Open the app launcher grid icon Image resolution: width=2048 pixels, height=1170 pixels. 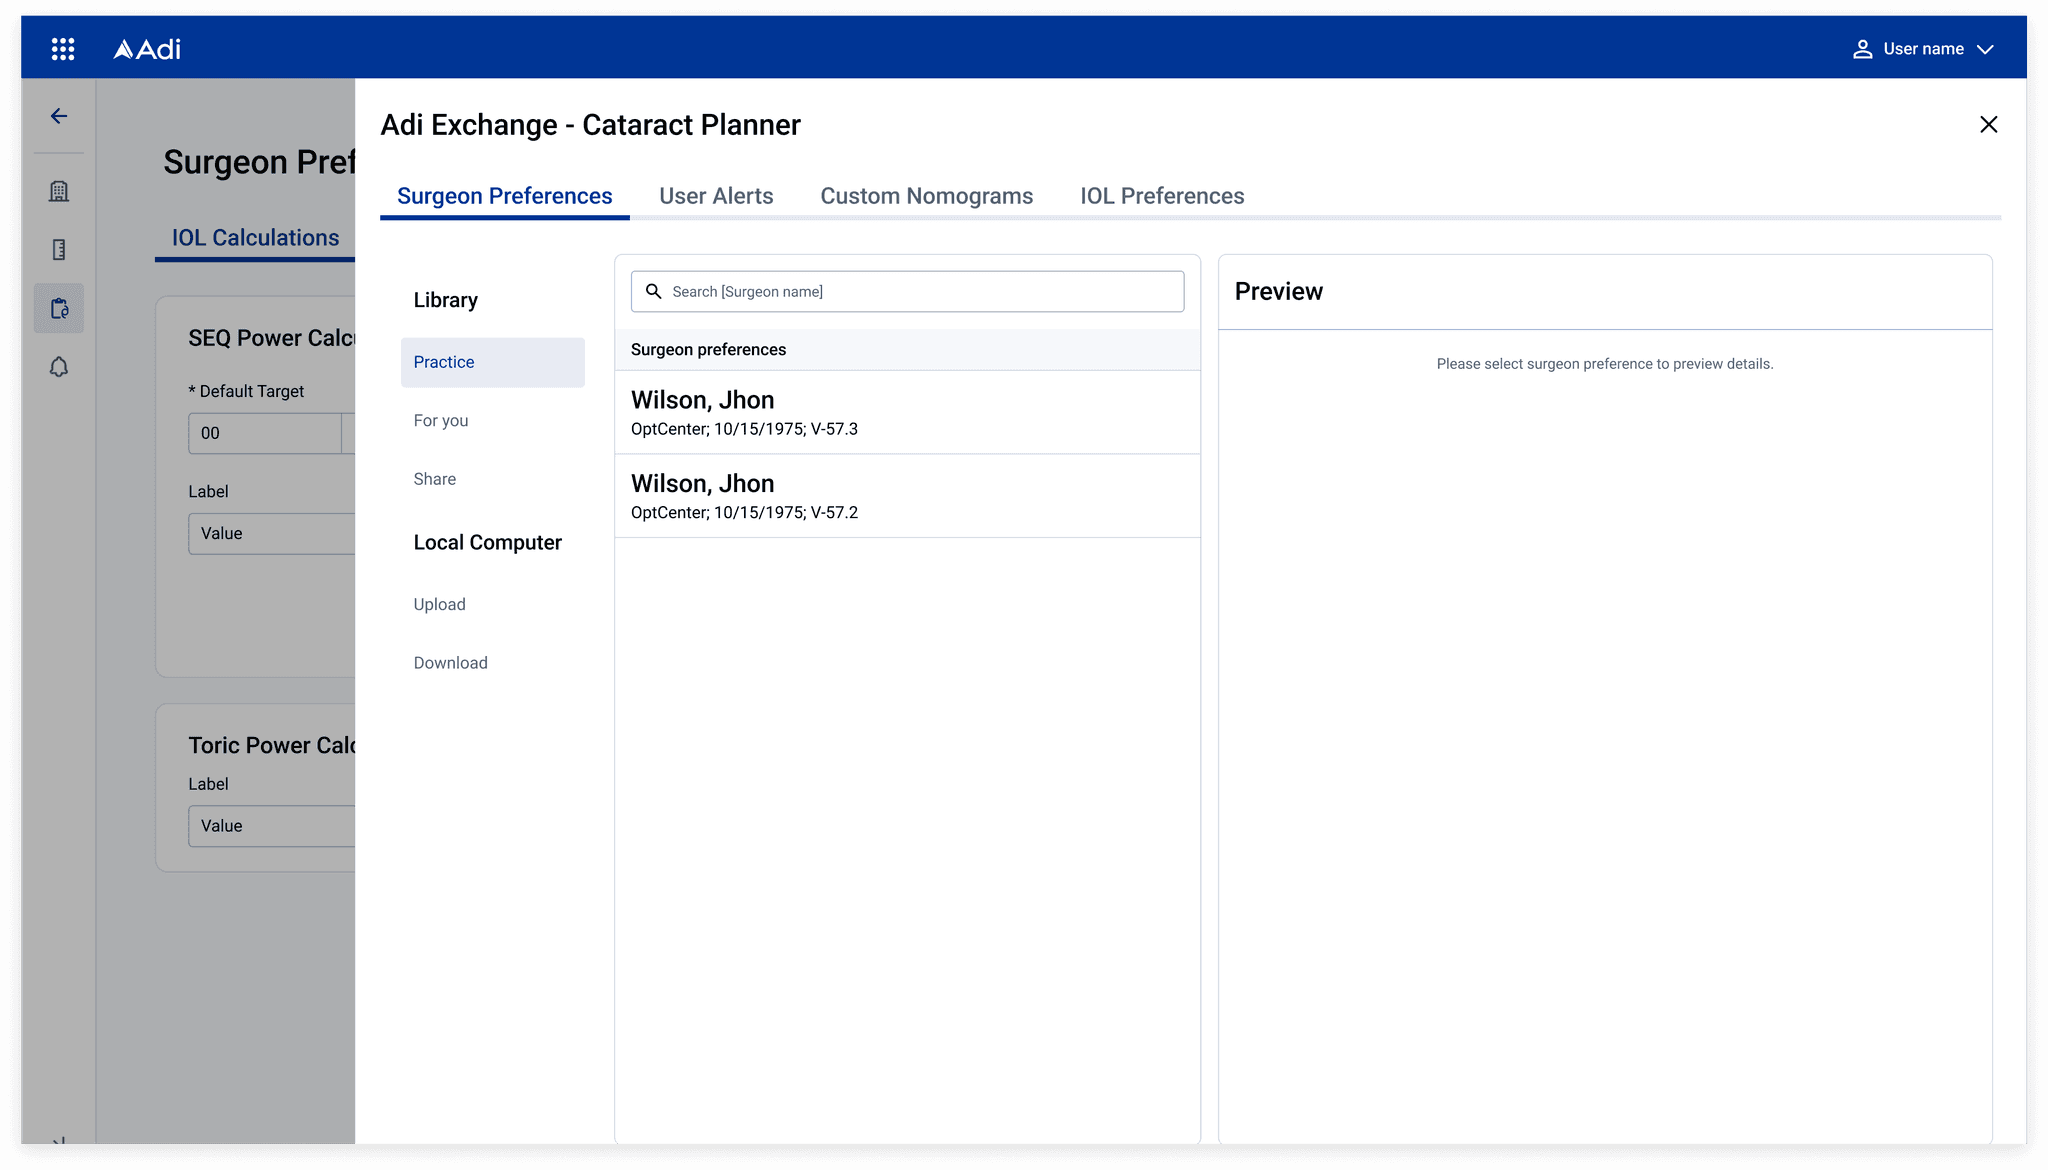pyautogui.click(x=63, y=49)
